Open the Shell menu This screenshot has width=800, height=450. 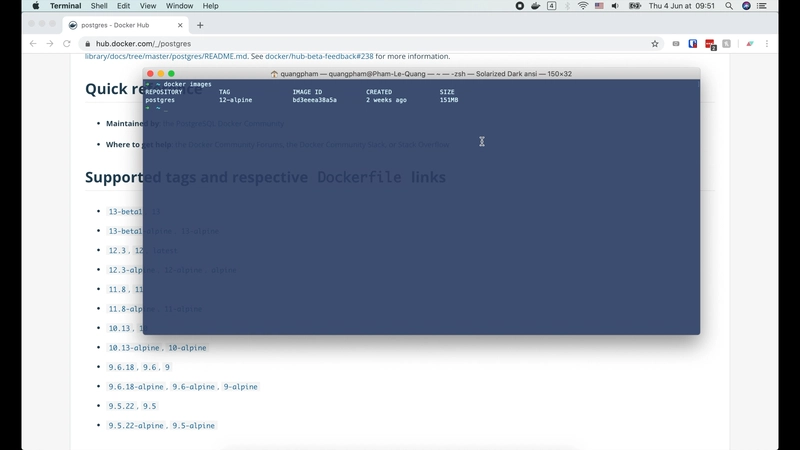99,6
